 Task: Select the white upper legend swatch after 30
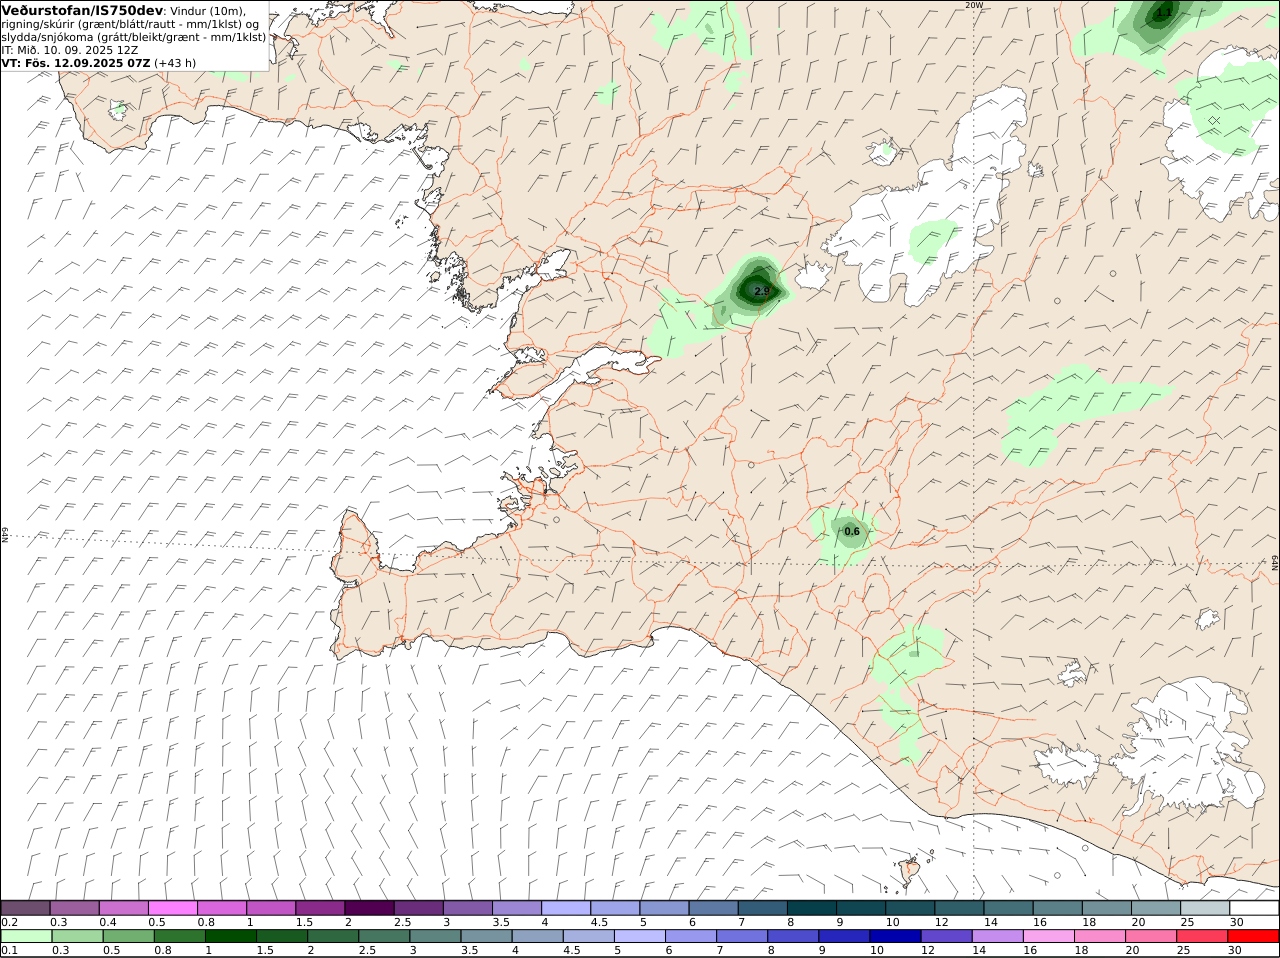(x=1254, y=908)
